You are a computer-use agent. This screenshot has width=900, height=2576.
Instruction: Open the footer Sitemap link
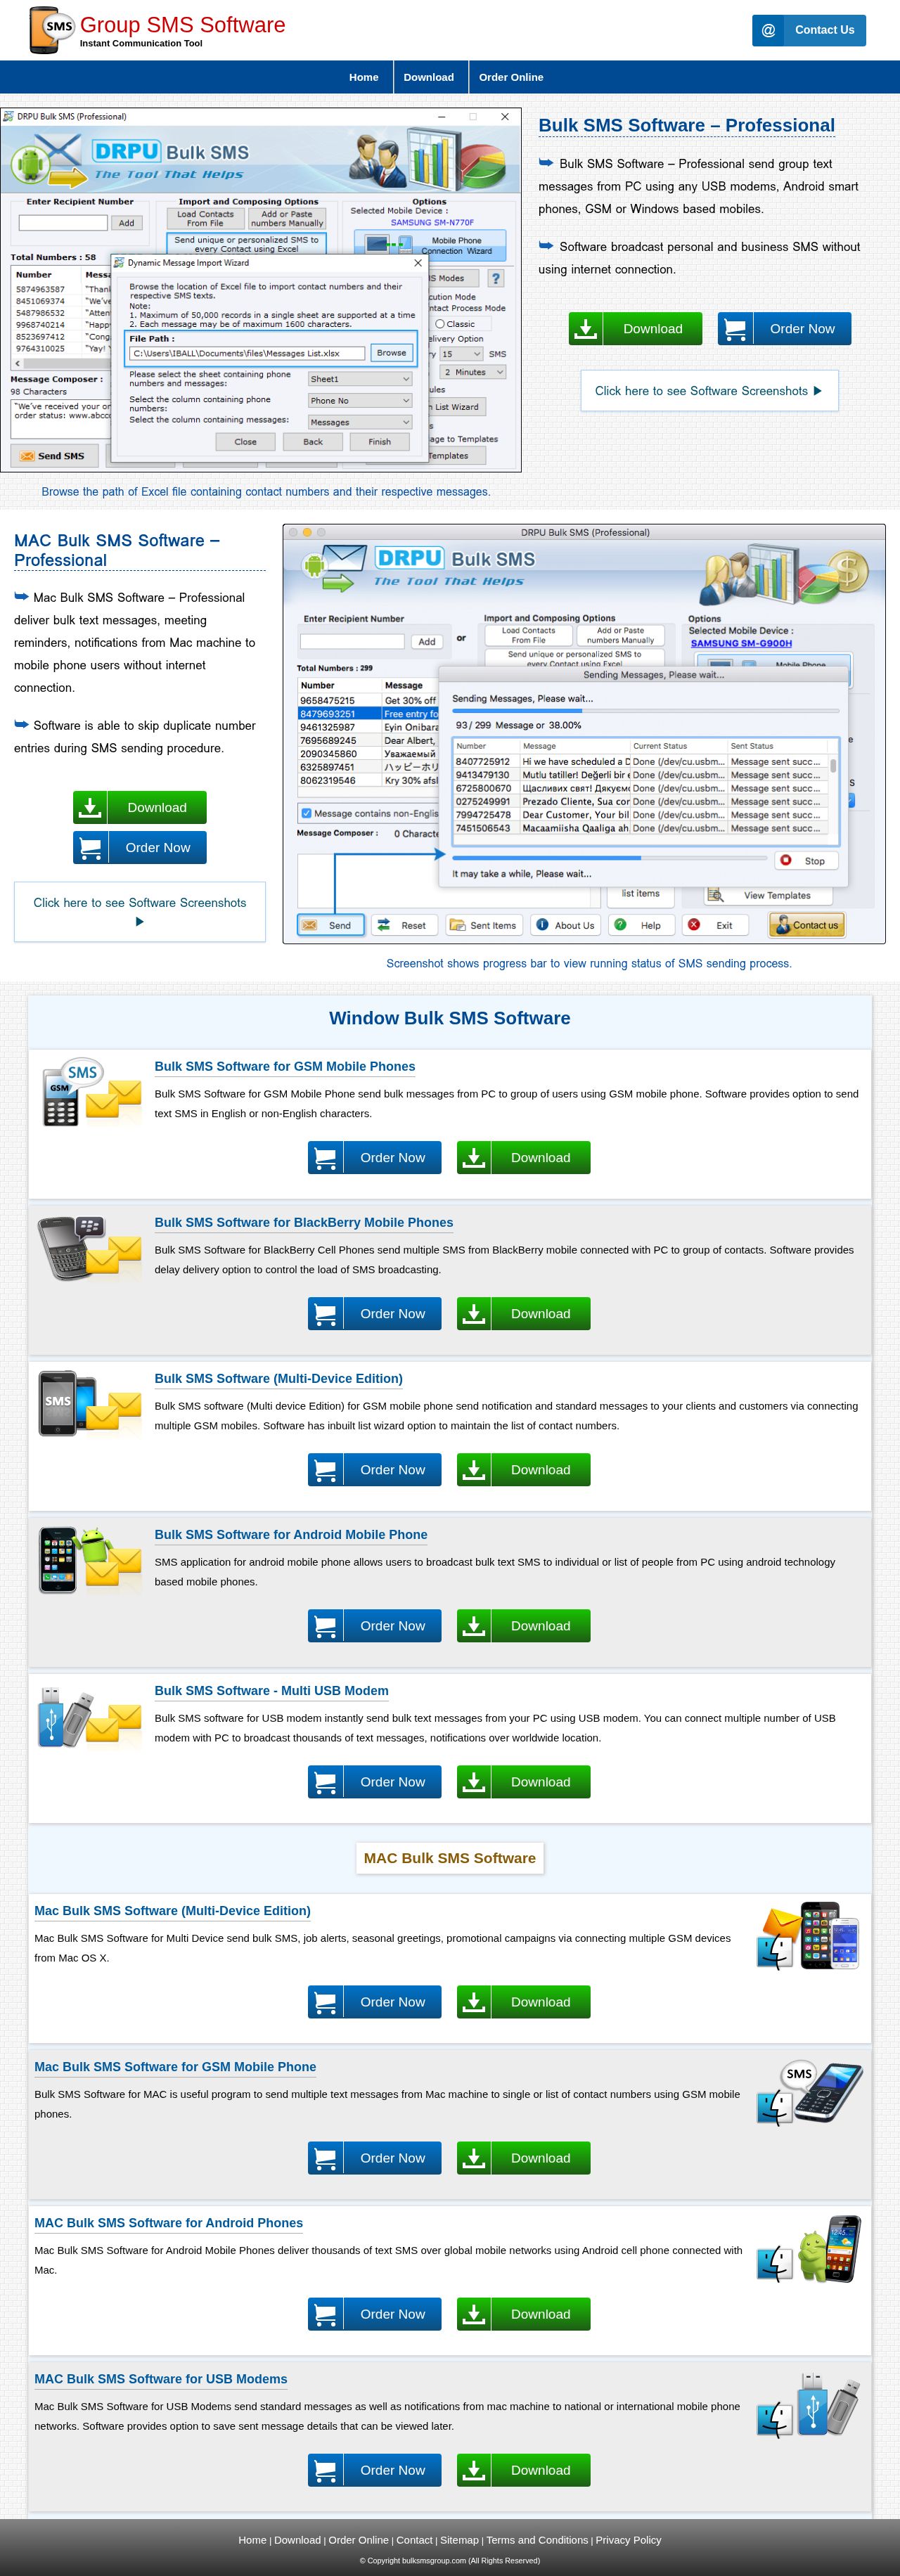(459, 2539)
